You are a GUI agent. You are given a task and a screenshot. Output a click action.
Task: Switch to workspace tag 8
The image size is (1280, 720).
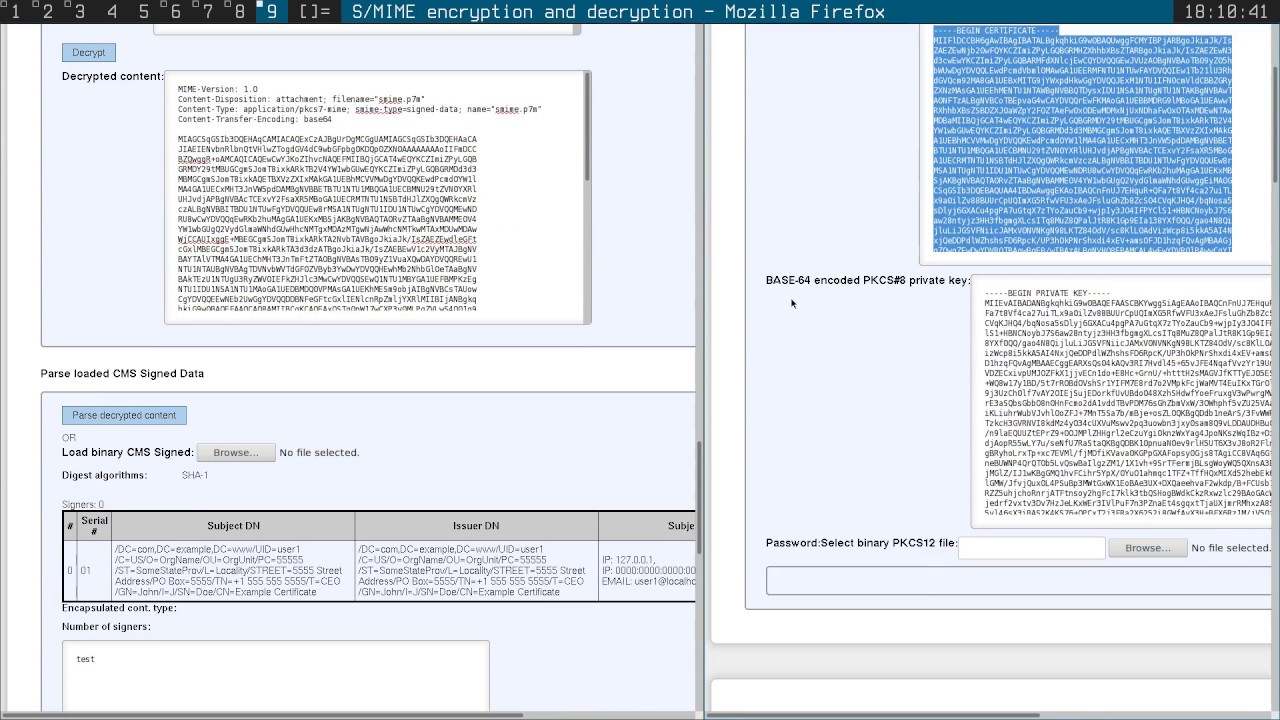click(x=240, y=12)
